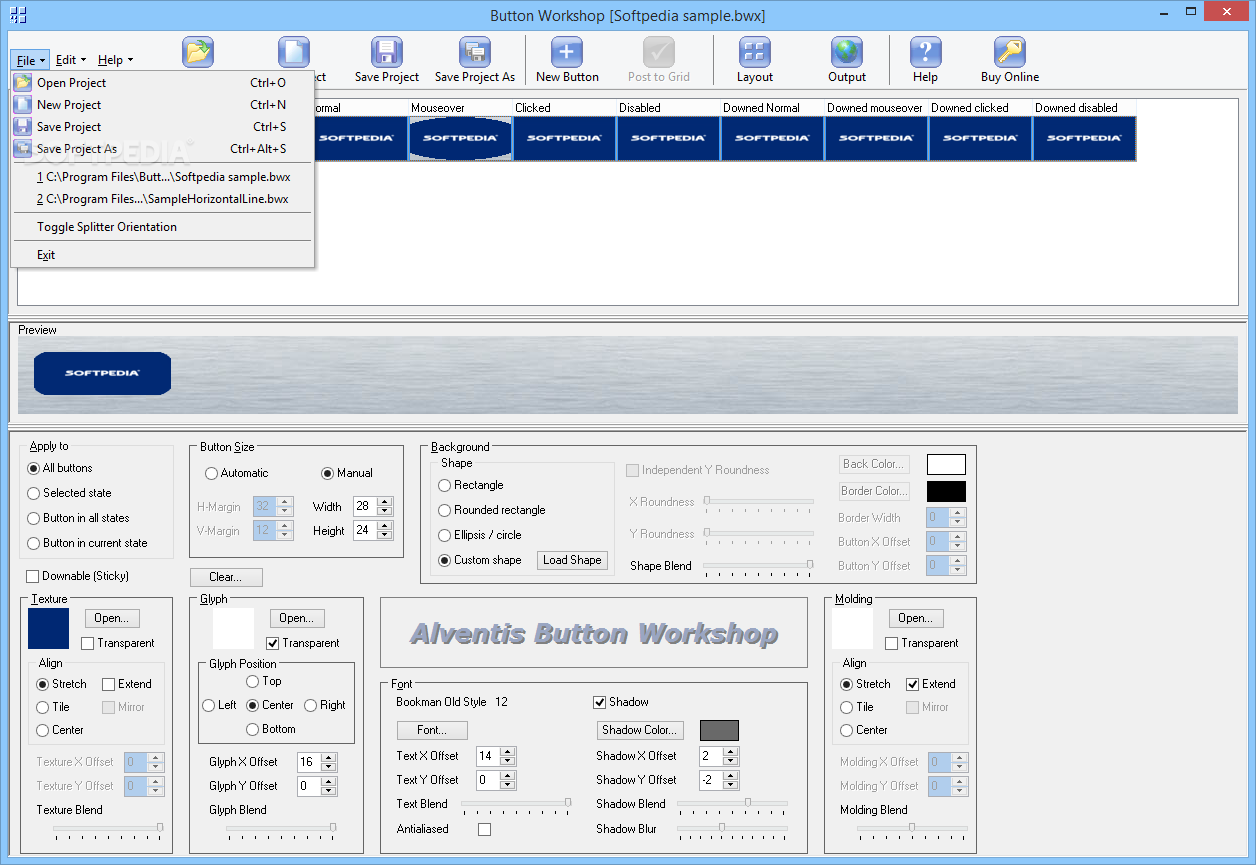Select the Downed Normal state thumbnail
Screen dimensions: 1256x865
772,138
